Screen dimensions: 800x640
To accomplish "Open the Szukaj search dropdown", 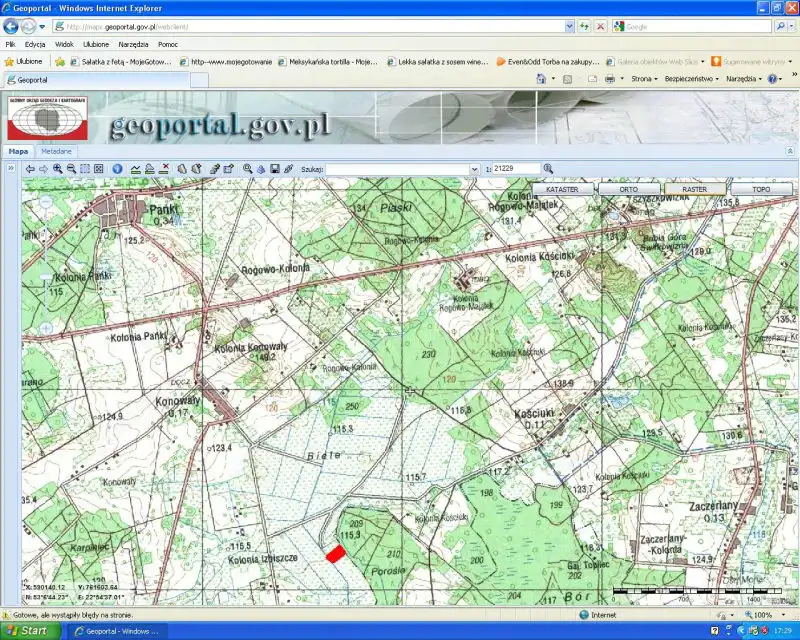I will tap(474, 169).
